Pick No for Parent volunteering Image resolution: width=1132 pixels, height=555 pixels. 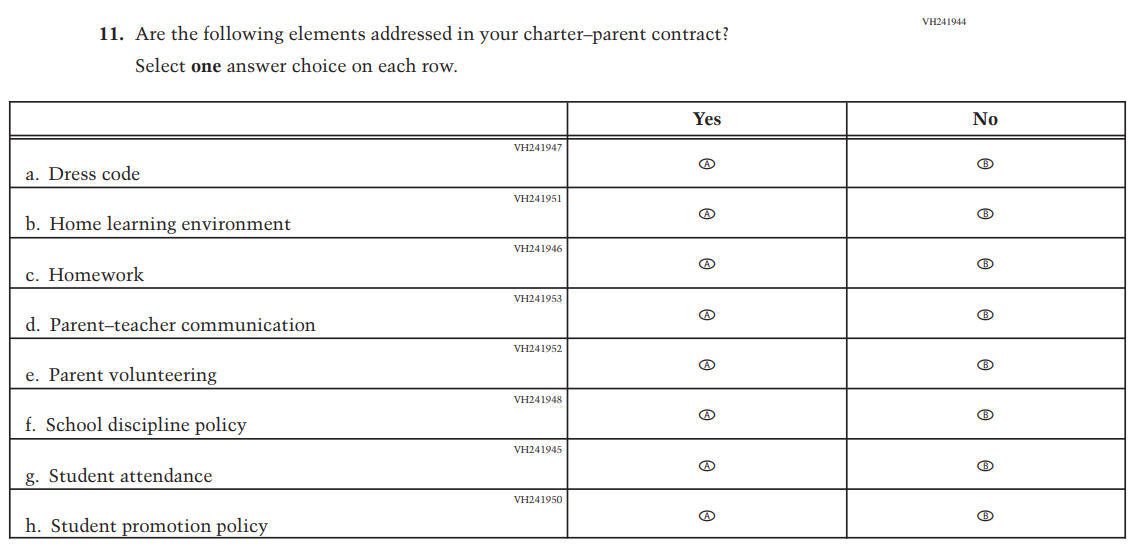[985, 365]
